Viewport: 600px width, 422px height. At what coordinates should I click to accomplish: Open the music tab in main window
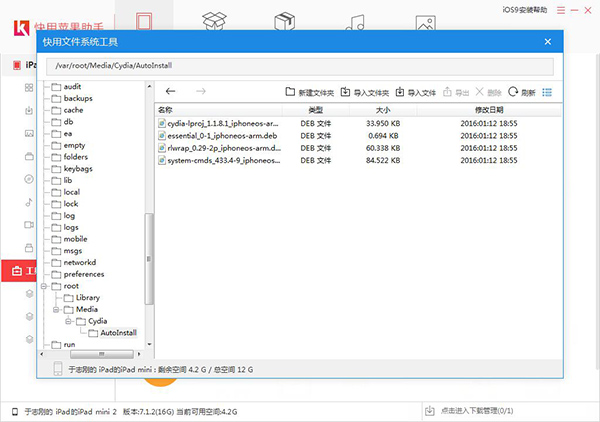(x=355, y=22)
